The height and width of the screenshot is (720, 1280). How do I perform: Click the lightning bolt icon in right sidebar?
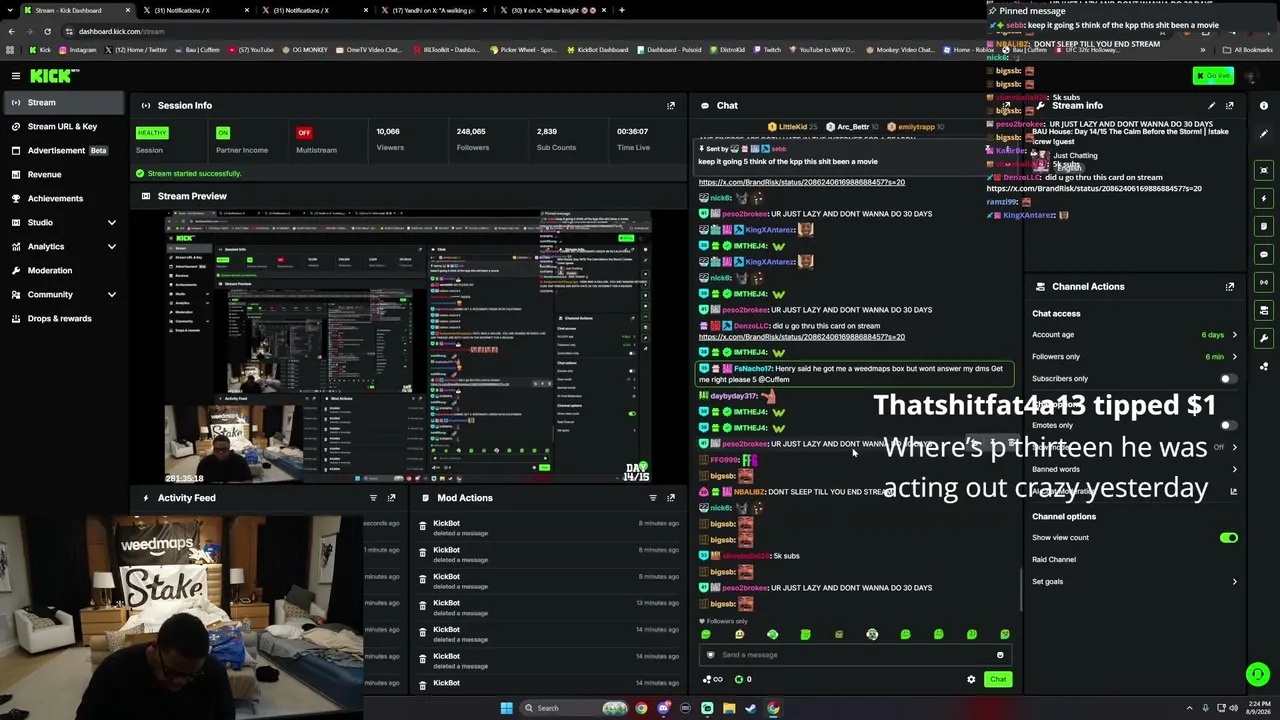click(x=1264, y=198)
